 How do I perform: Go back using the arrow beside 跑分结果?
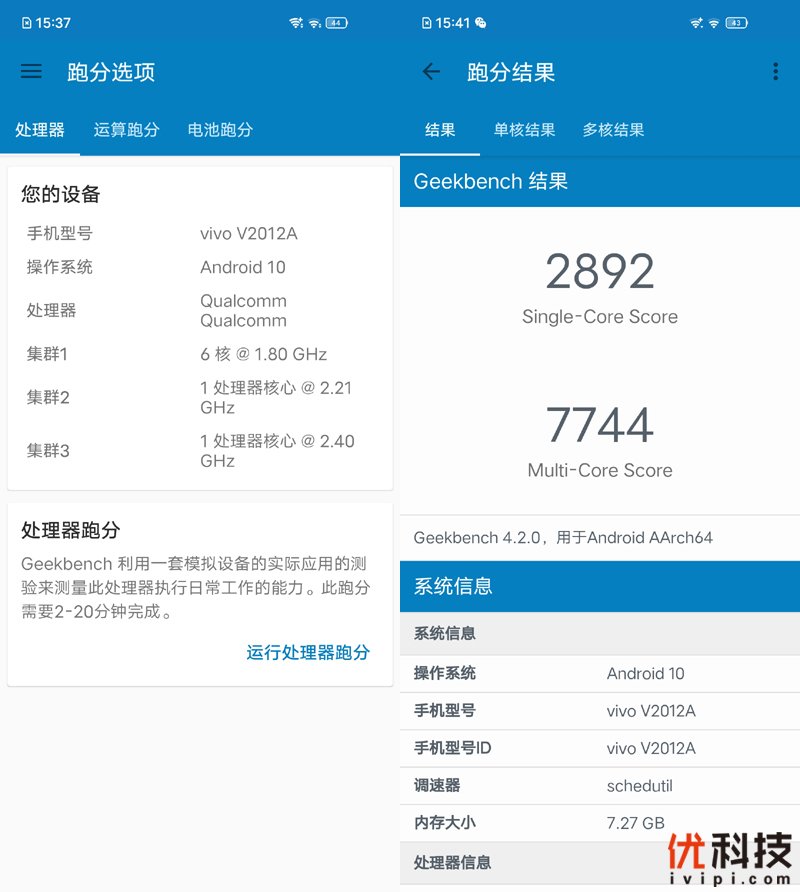click(x=431, y=71)
